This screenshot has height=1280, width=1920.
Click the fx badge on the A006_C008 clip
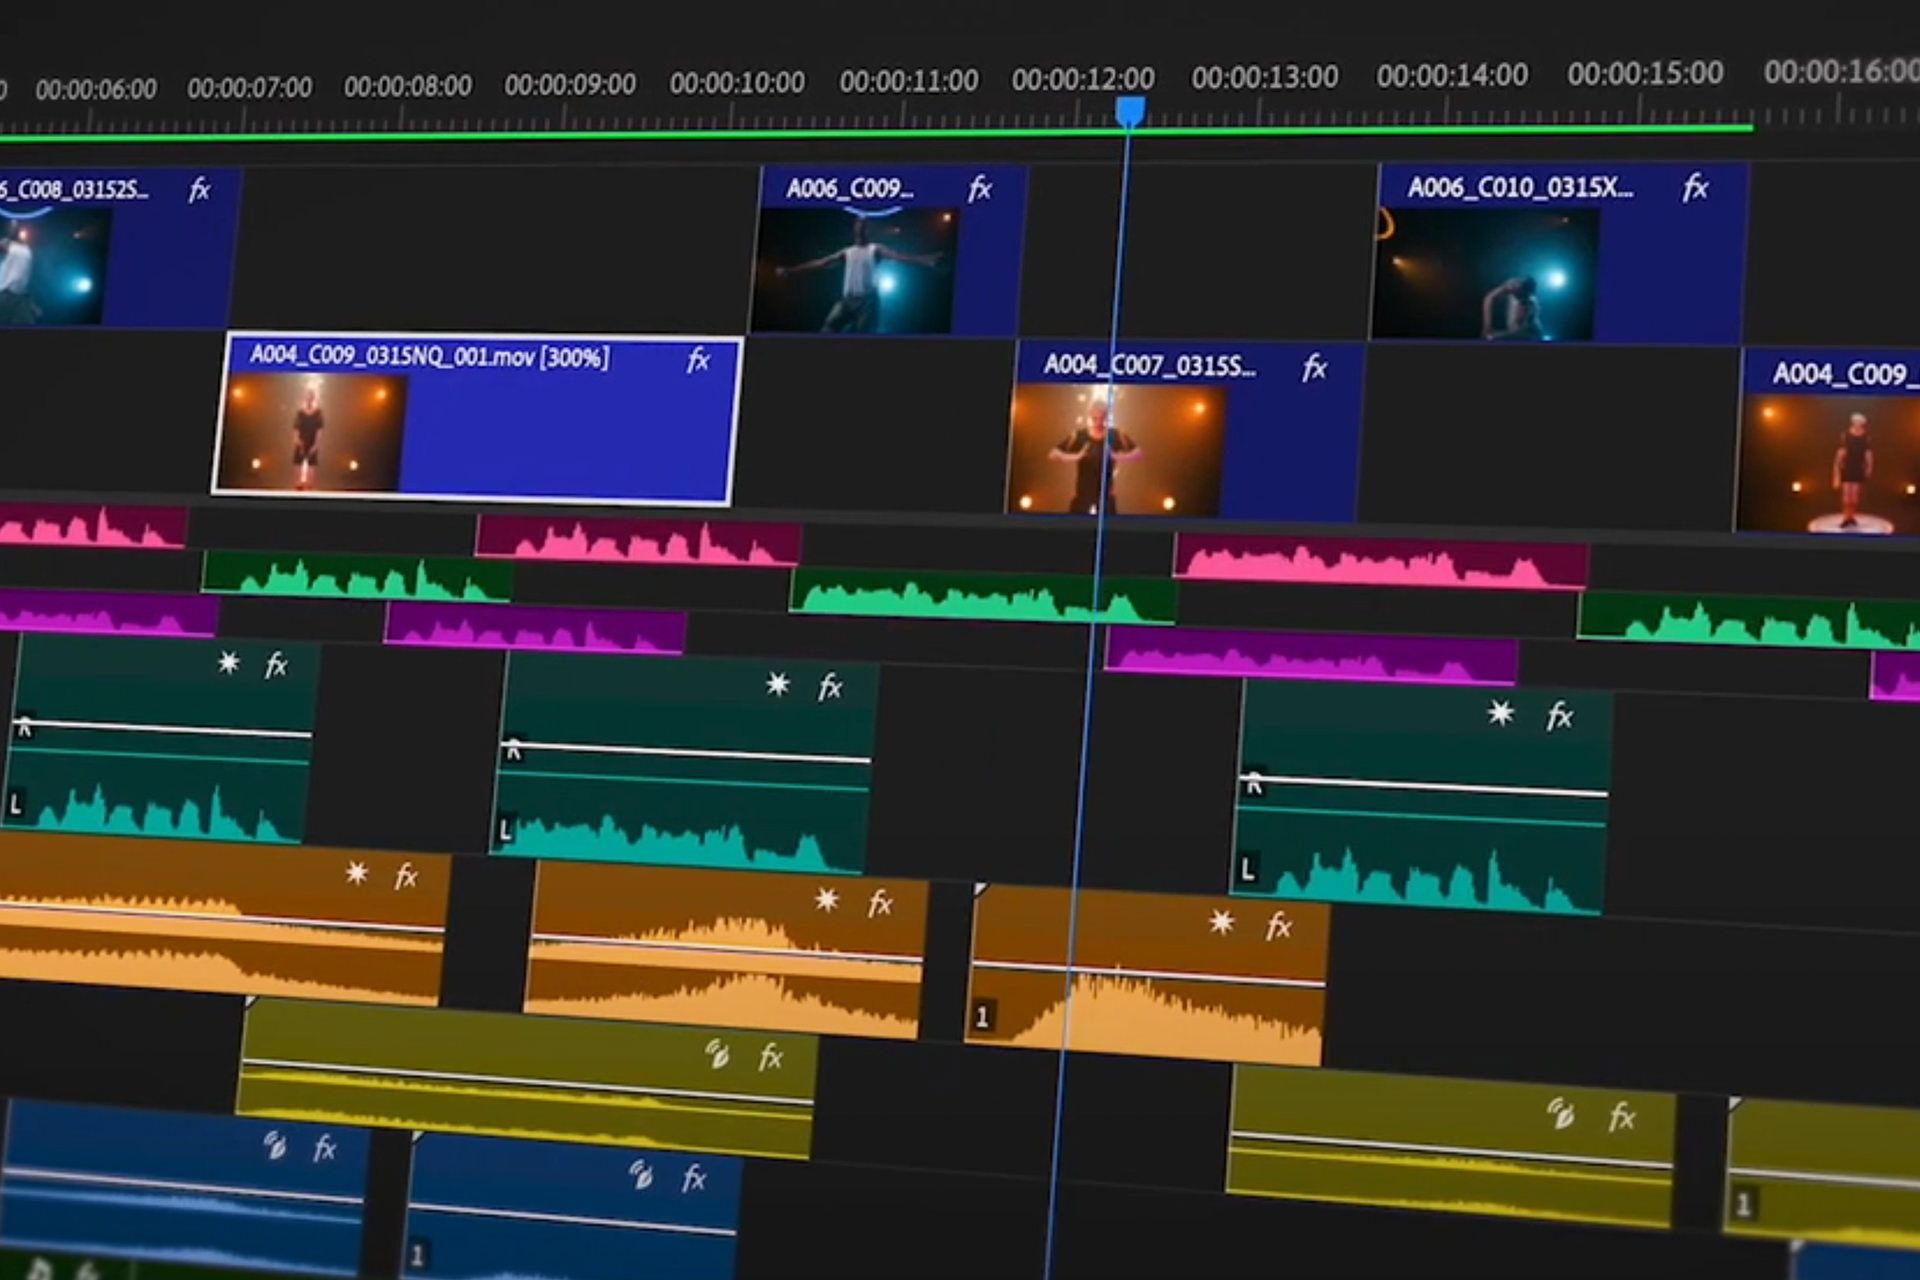click(x=199, y=190)
